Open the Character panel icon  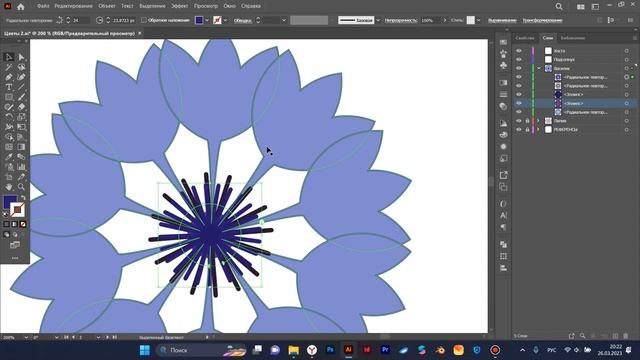tap(503, 215)
